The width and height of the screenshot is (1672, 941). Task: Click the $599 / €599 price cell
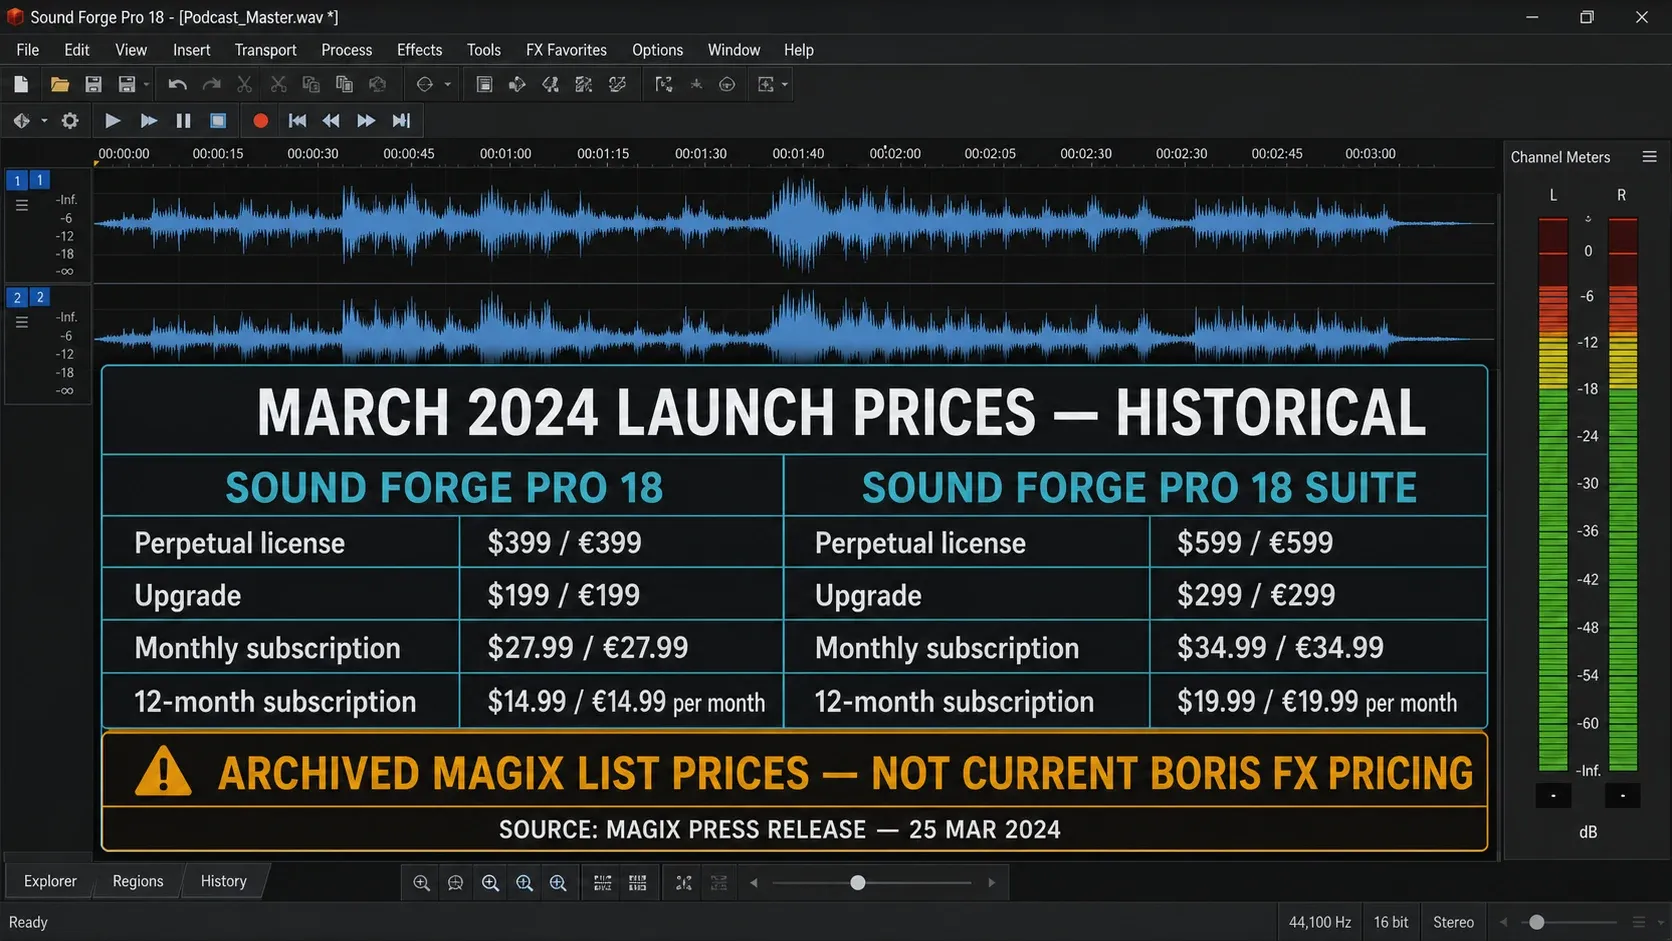(x=1318, y=543)
